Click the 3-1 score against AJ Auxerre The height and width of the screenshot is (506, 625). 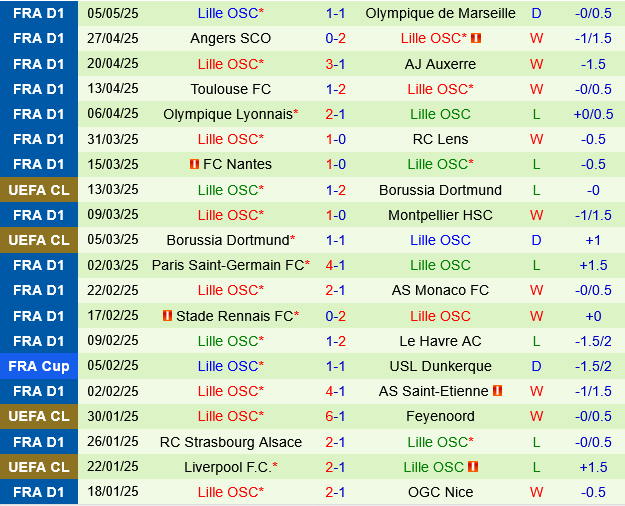335,64
